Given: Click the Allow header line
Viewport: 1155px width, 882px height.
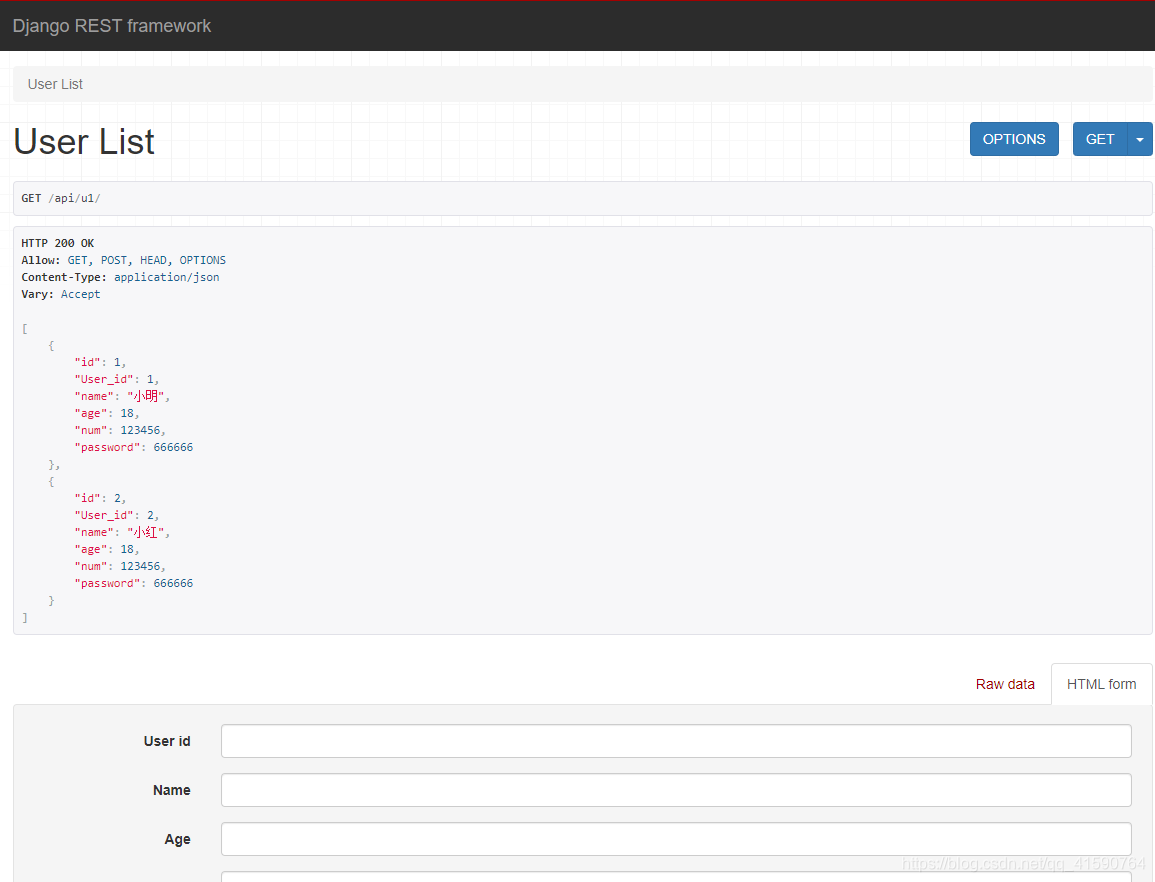Looking at the screenshot, I should tap(123, 260).
